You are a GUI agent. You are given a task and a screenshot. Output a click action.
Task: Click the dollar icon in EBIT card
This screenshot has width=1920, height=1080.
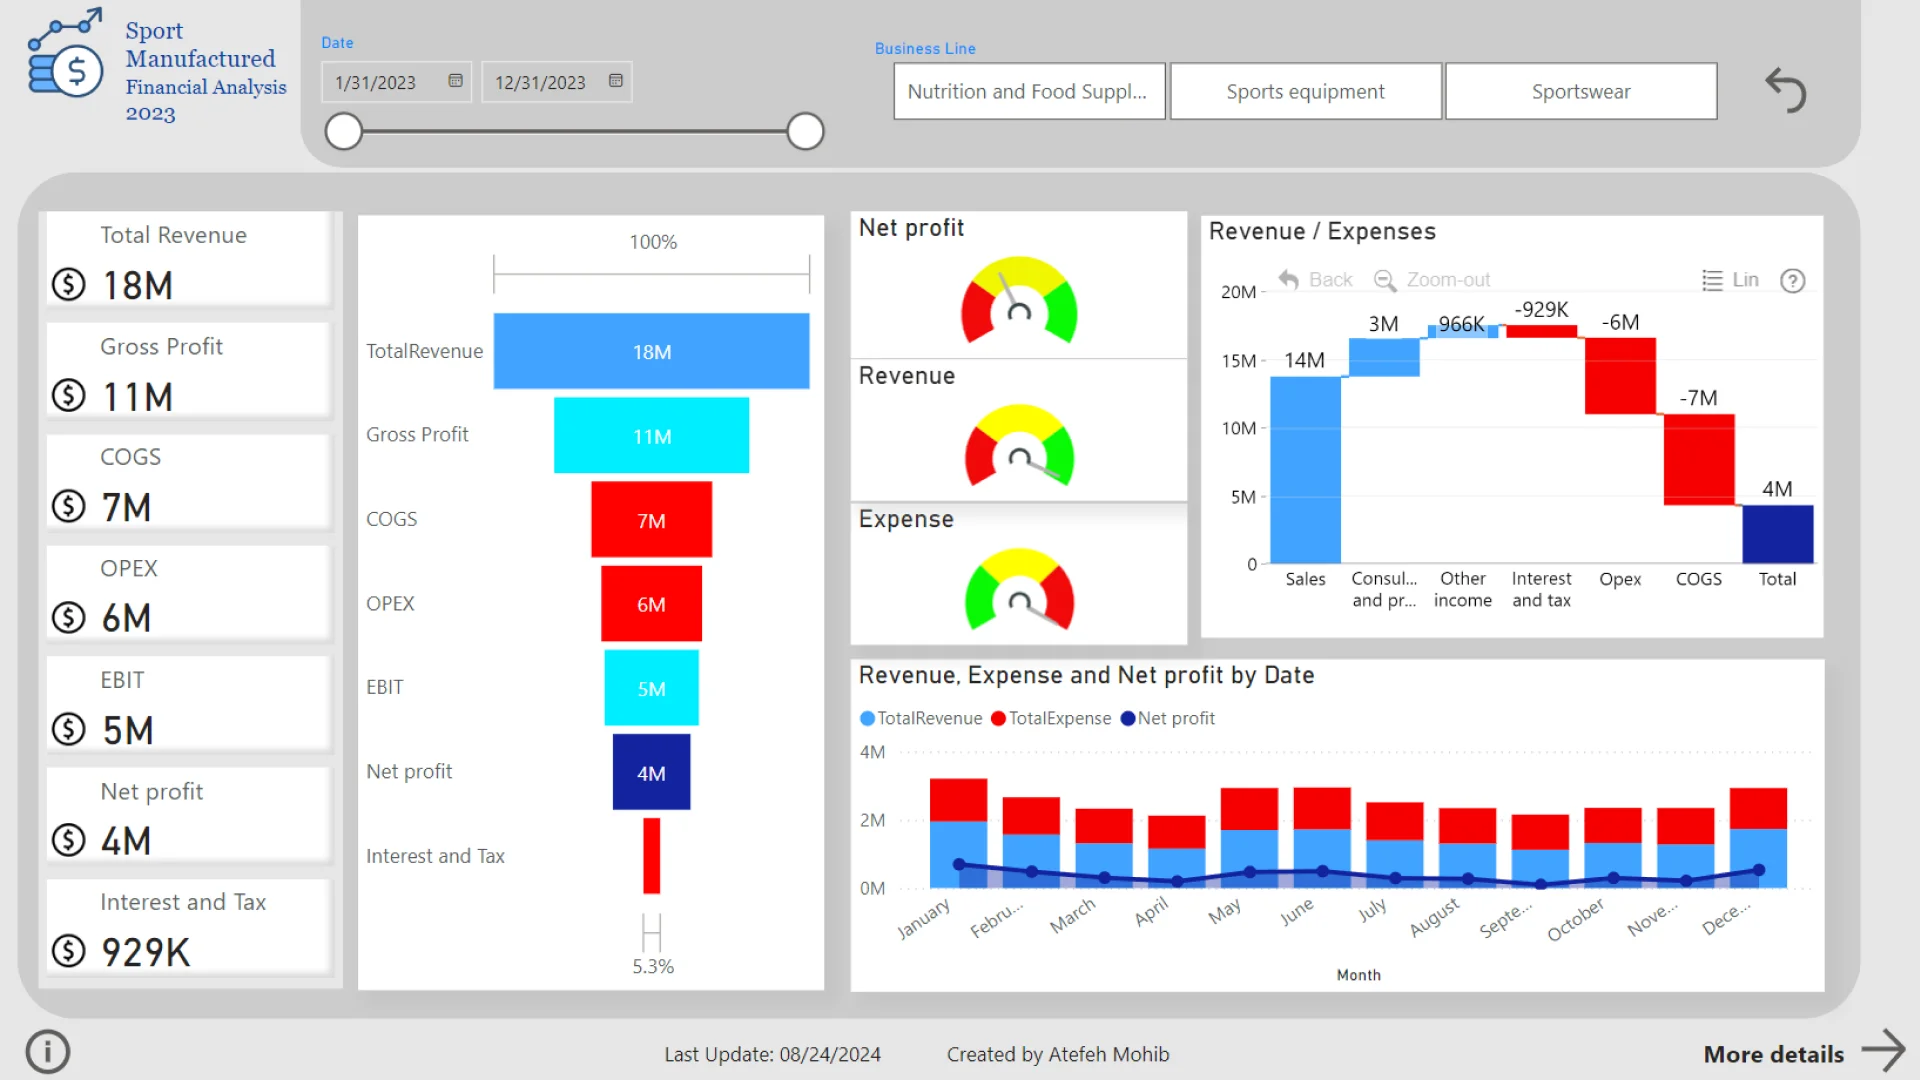click(68, 729)
